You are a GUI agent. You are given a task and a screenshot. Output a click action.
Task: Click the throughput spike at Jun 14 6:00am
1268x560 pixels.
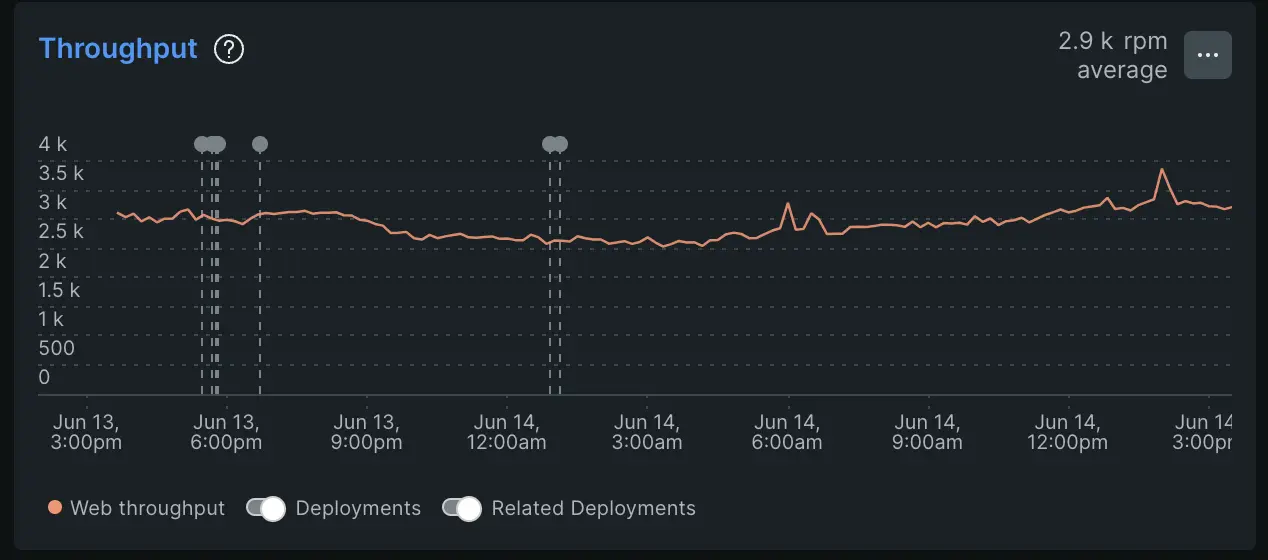[788, 204]
